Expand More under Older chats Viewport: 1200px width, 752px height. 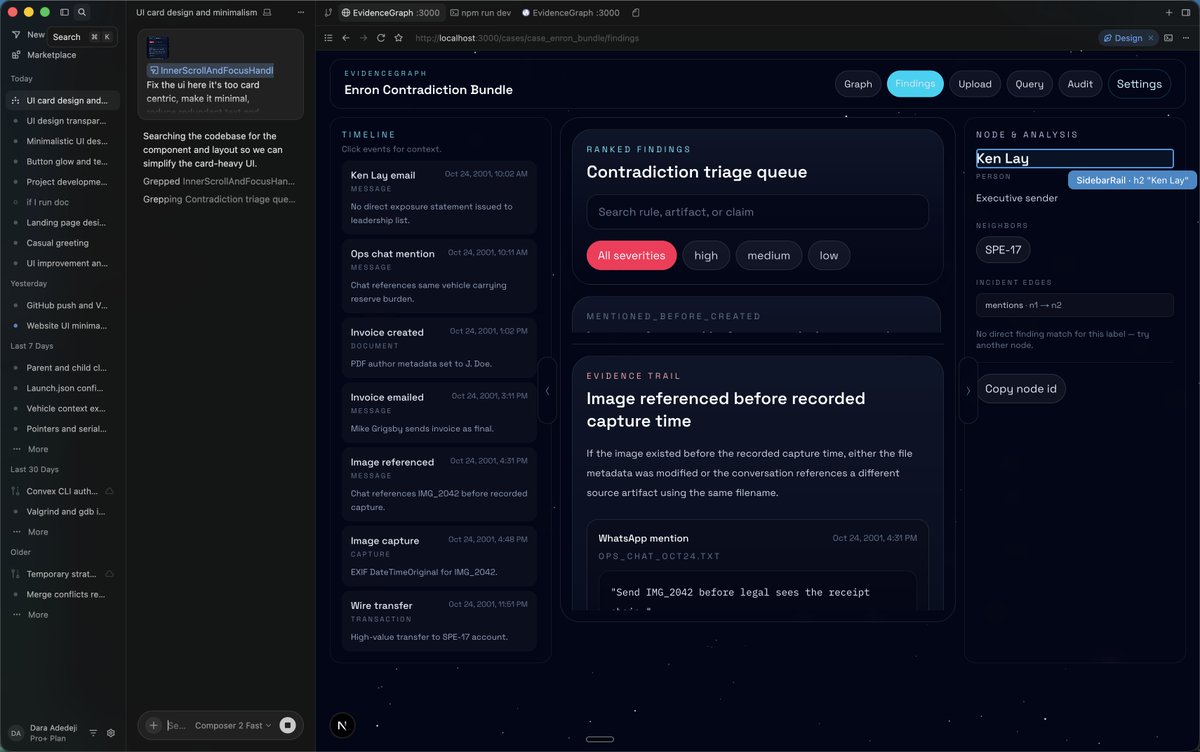click(38, 615)
